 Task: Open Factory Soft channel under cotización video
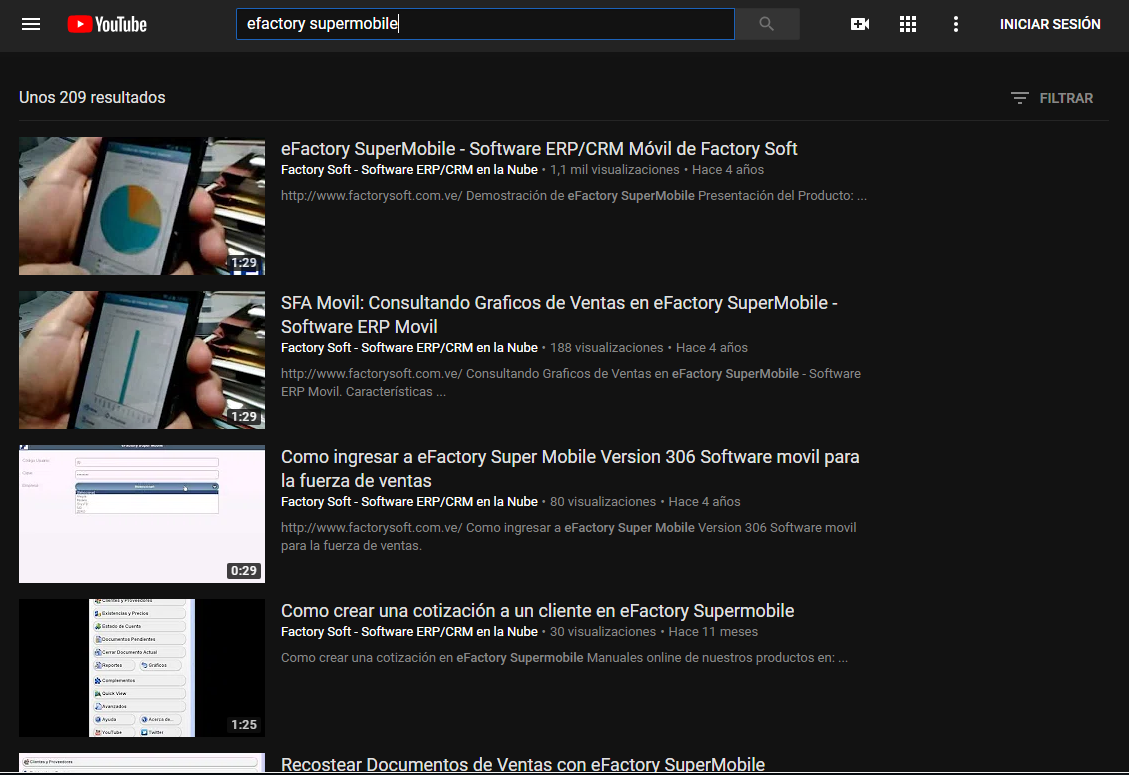pyautogui.click(x=409, y=632)
